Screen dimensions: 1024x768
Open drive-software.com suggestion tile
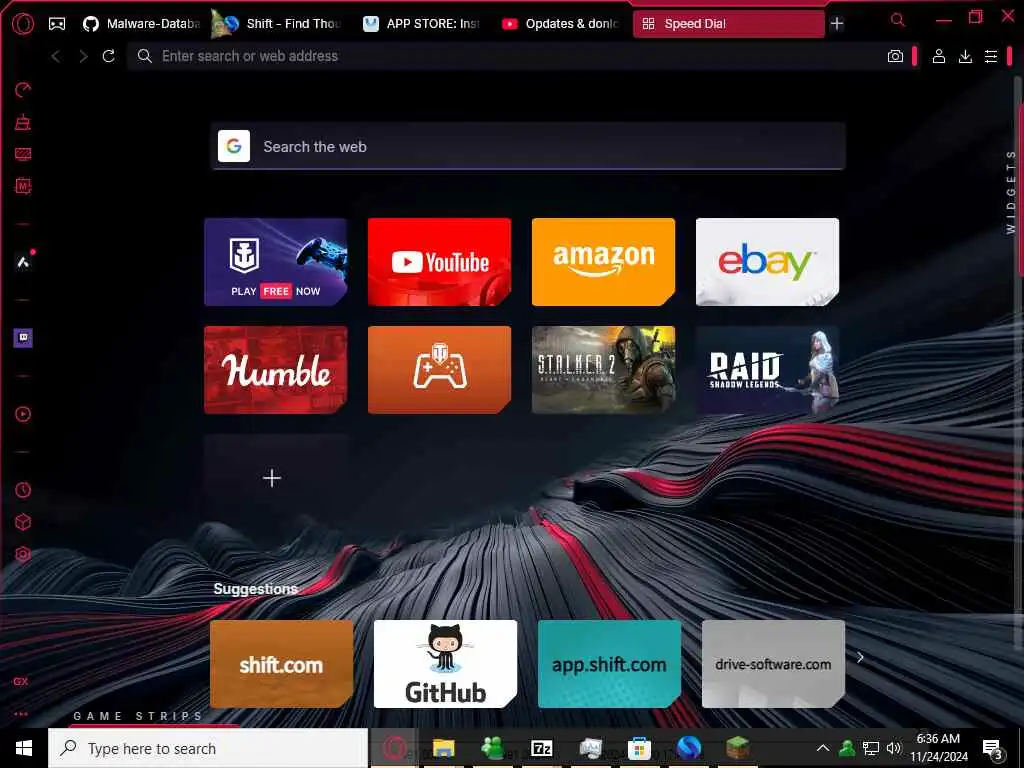pyautogui.click(x=773, y=664)
